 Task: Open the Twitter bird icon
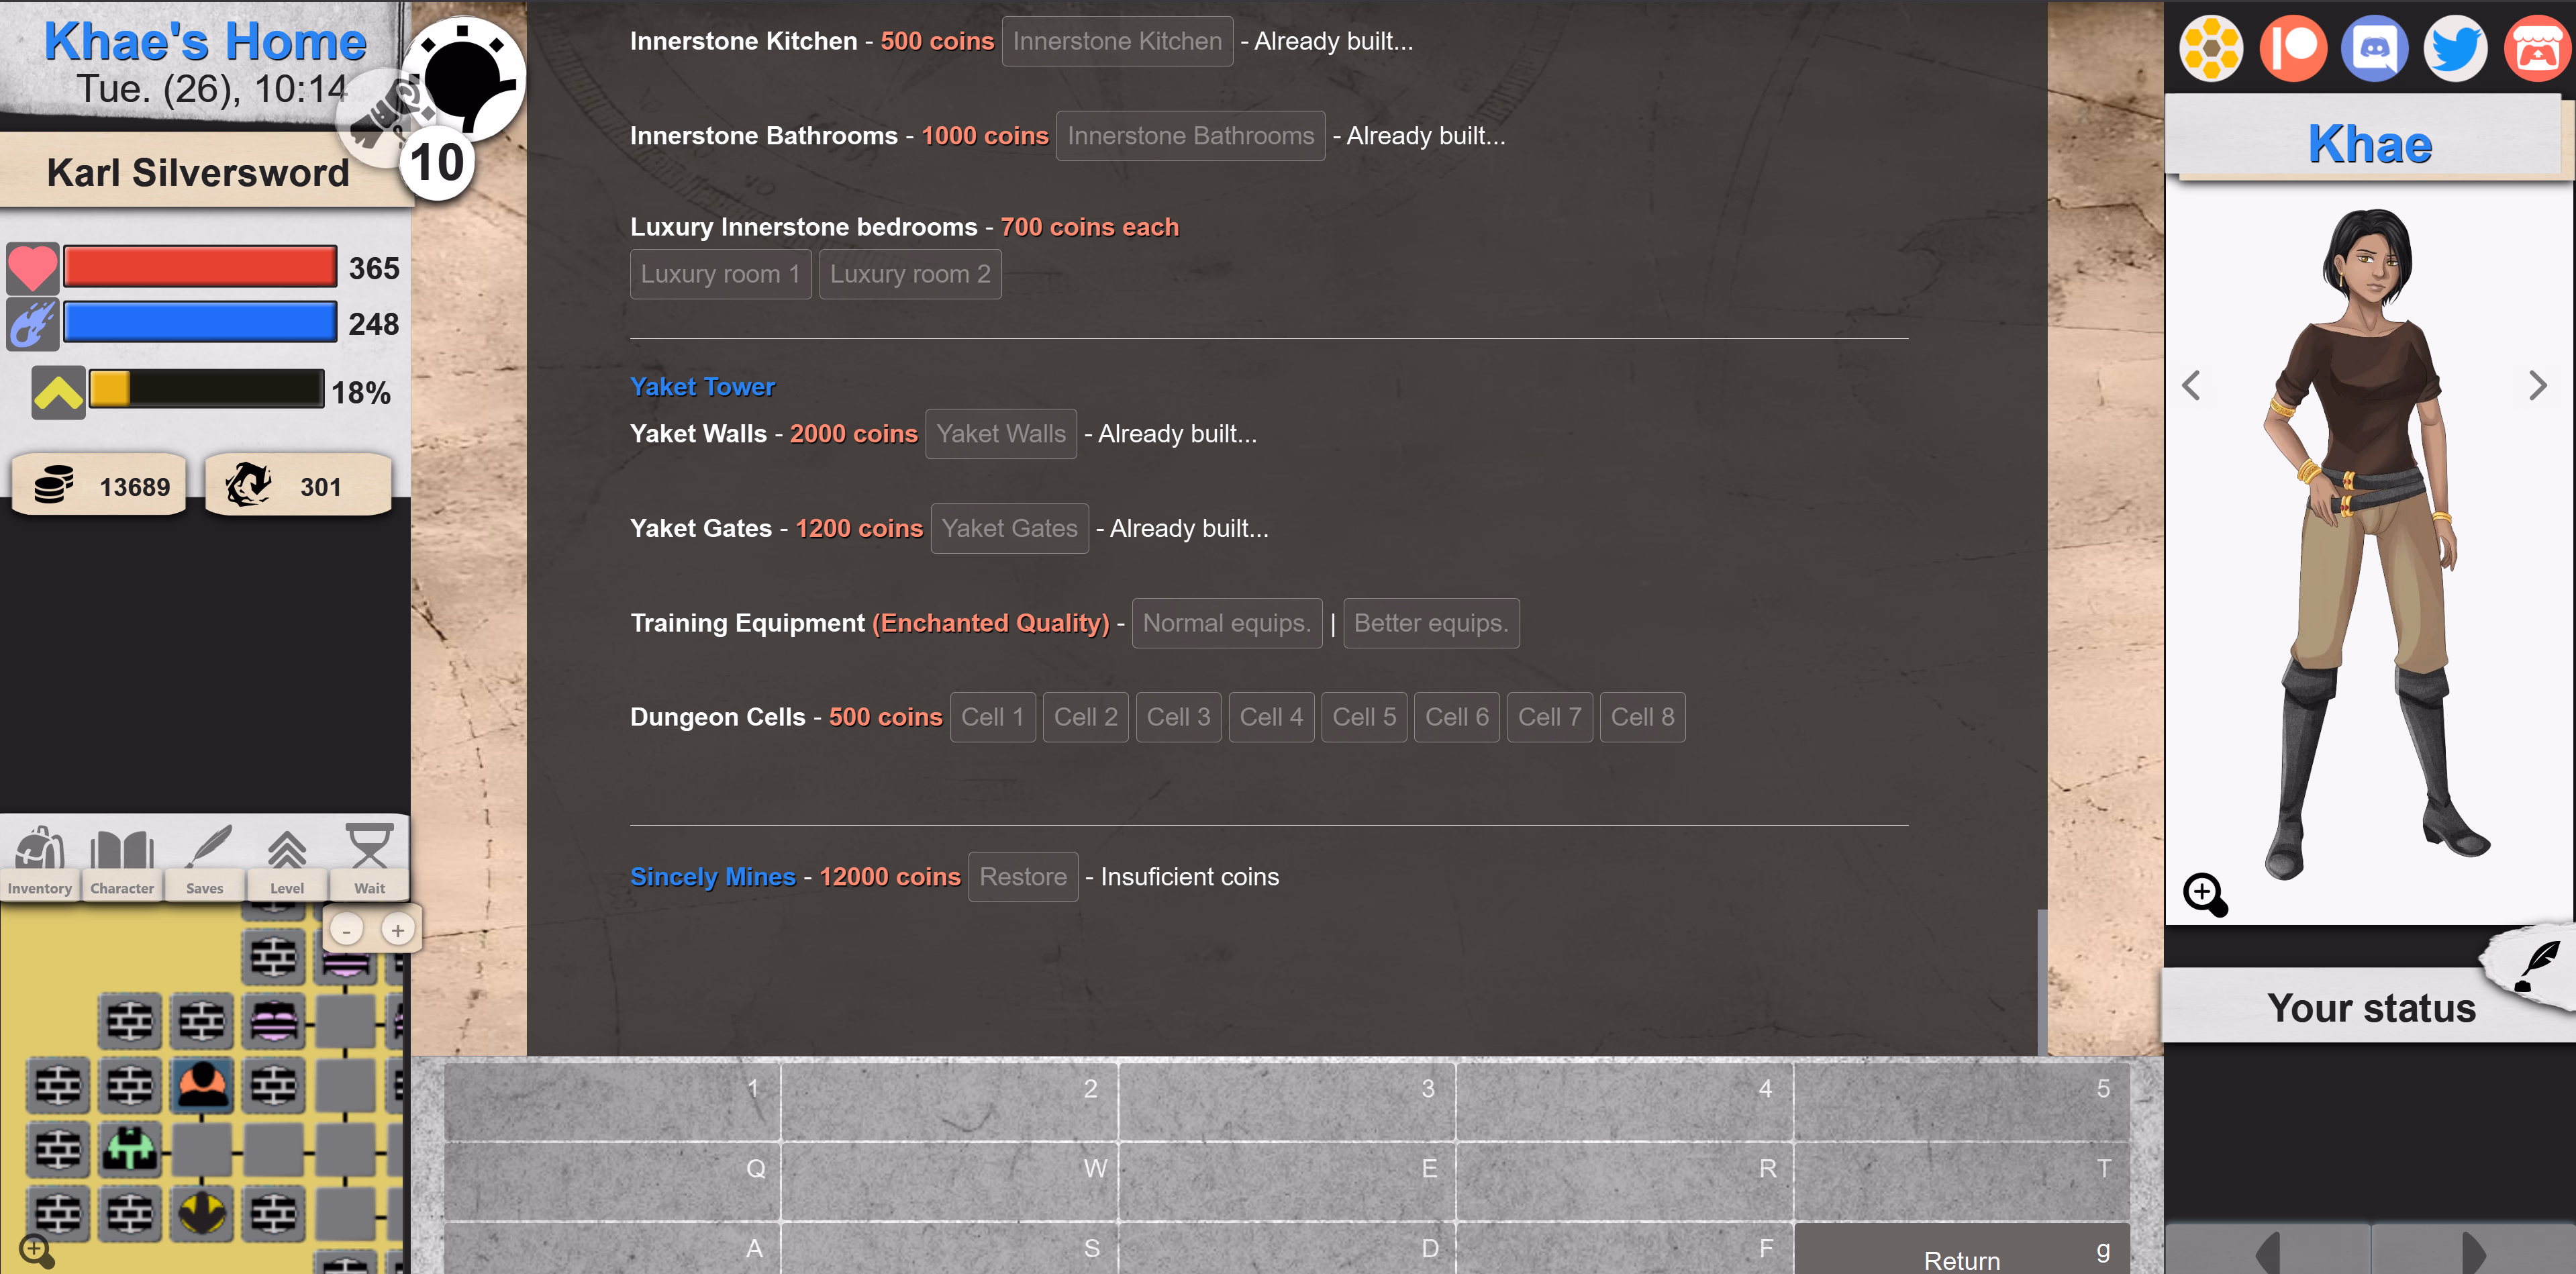coord(2455,47)
